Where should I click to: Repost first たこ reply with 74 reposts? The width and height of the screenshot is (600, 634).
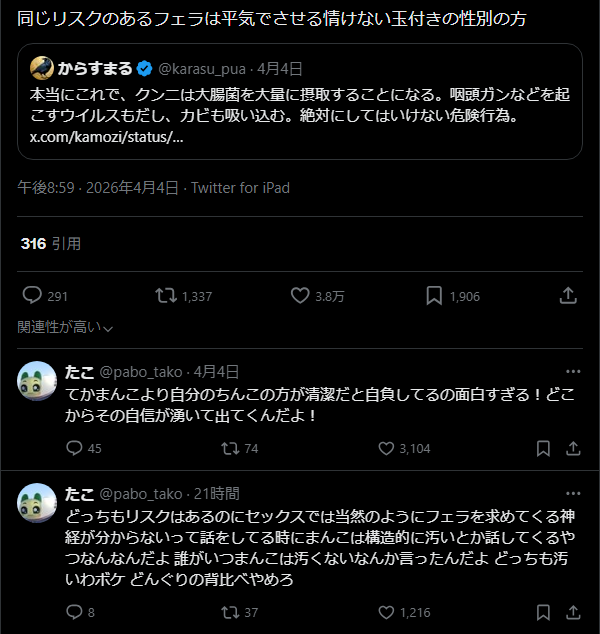(x=228, y=448)
